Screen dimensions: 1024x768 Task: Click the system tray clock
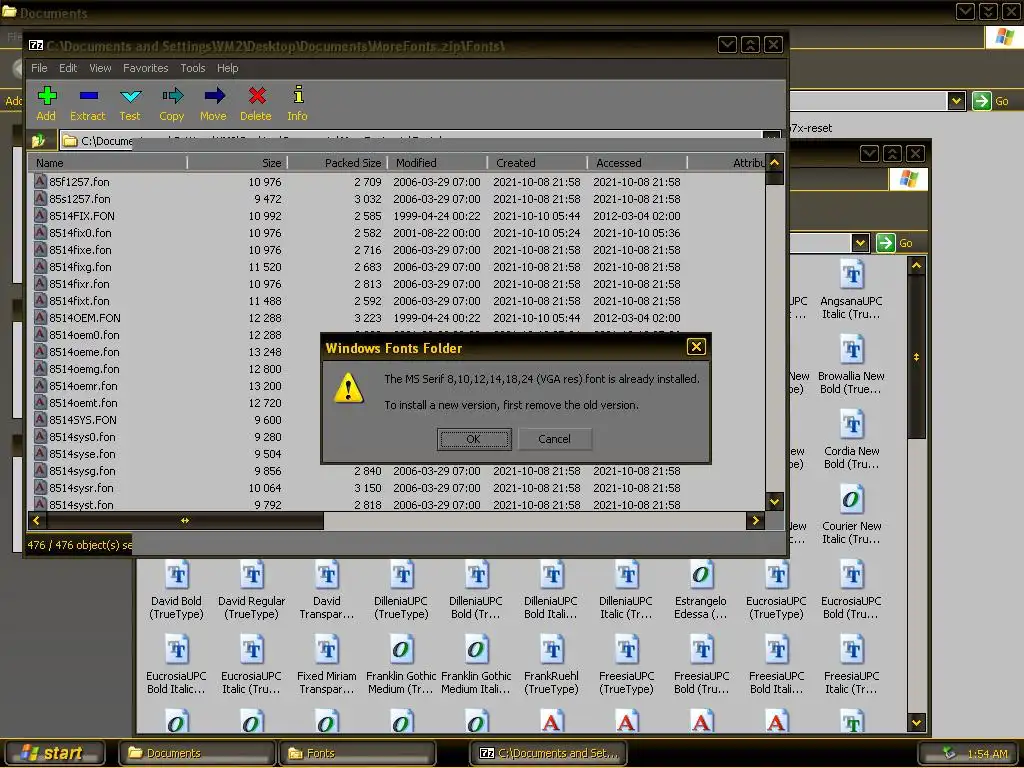point(987,754)
